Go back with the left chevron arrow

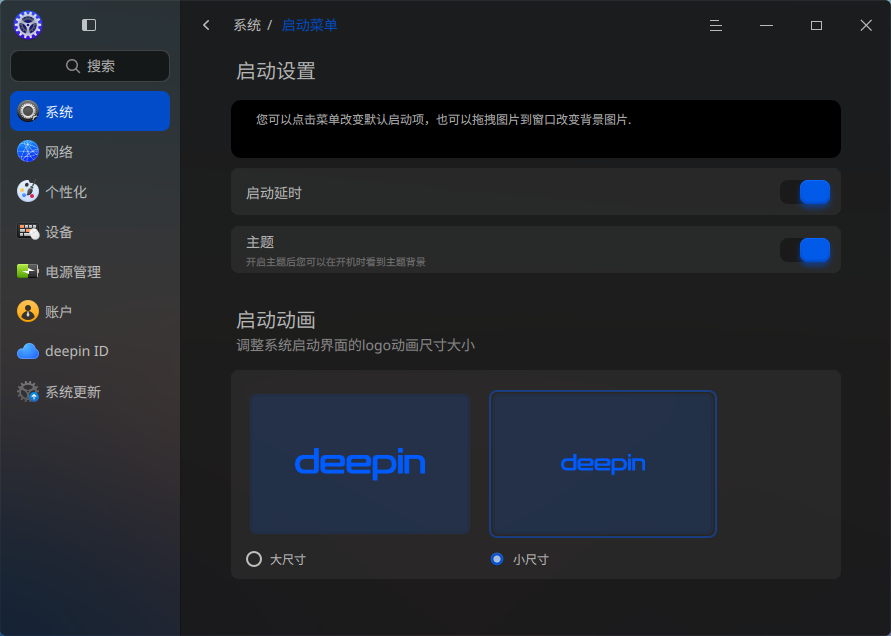pyautogui.click(x=206, y=25)
